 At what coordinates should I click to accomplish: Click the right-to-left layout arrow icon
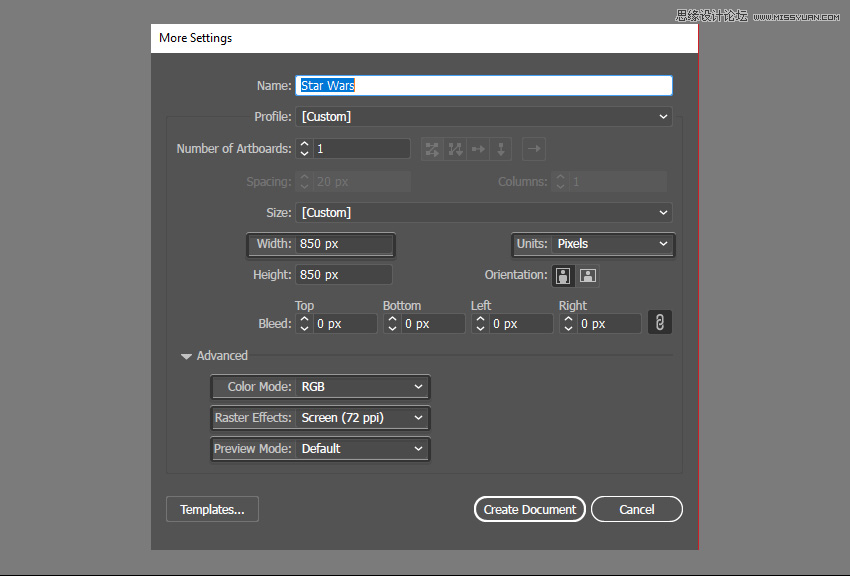(534, 149)
